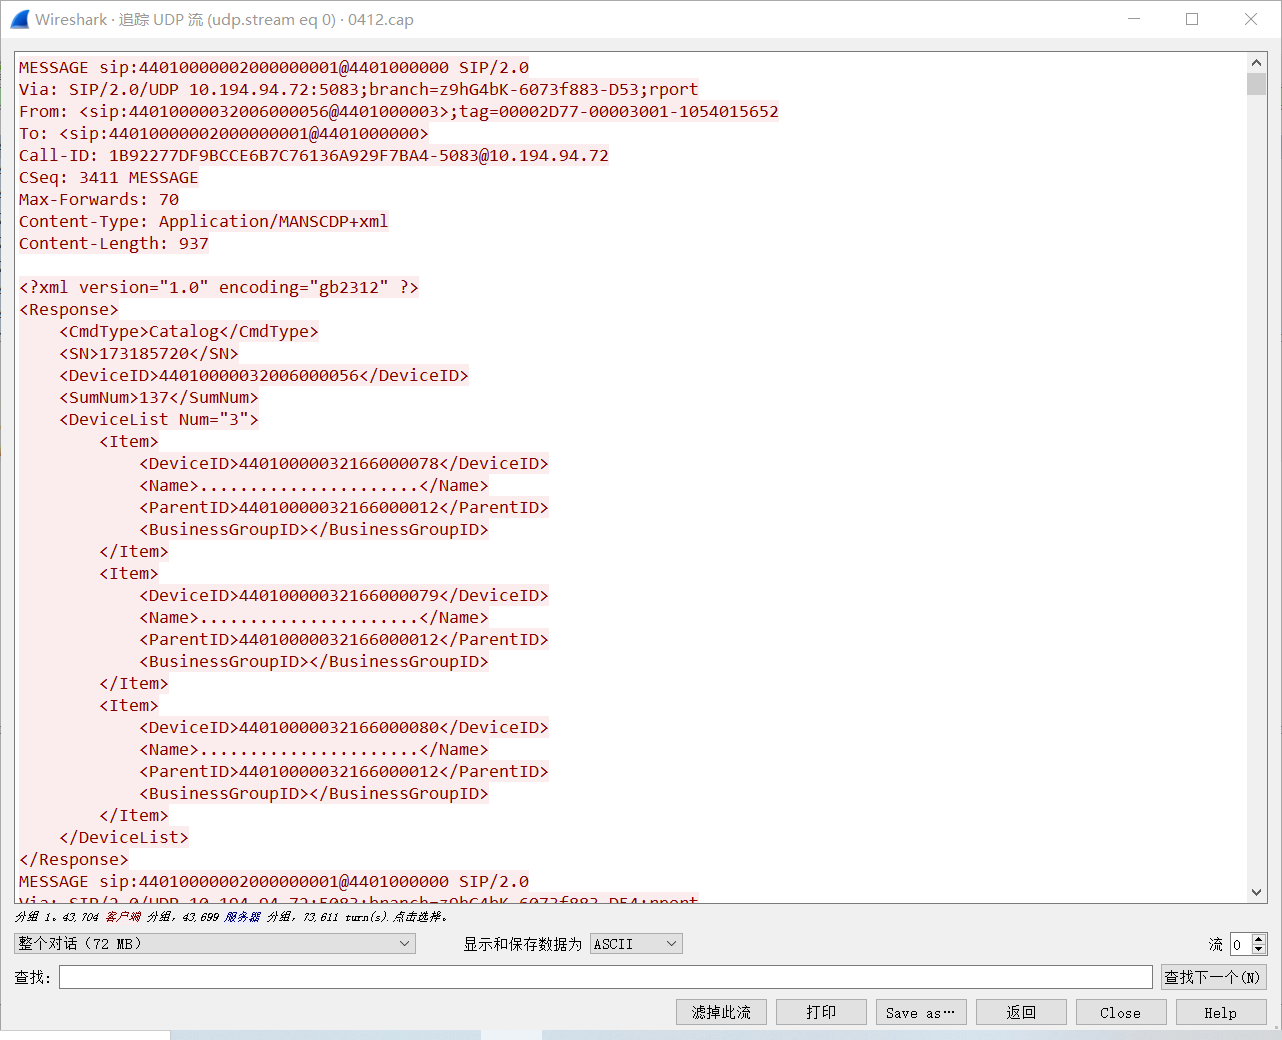Close the window with the title bar X
Screen dimensions: 1282x1040
1251,19
